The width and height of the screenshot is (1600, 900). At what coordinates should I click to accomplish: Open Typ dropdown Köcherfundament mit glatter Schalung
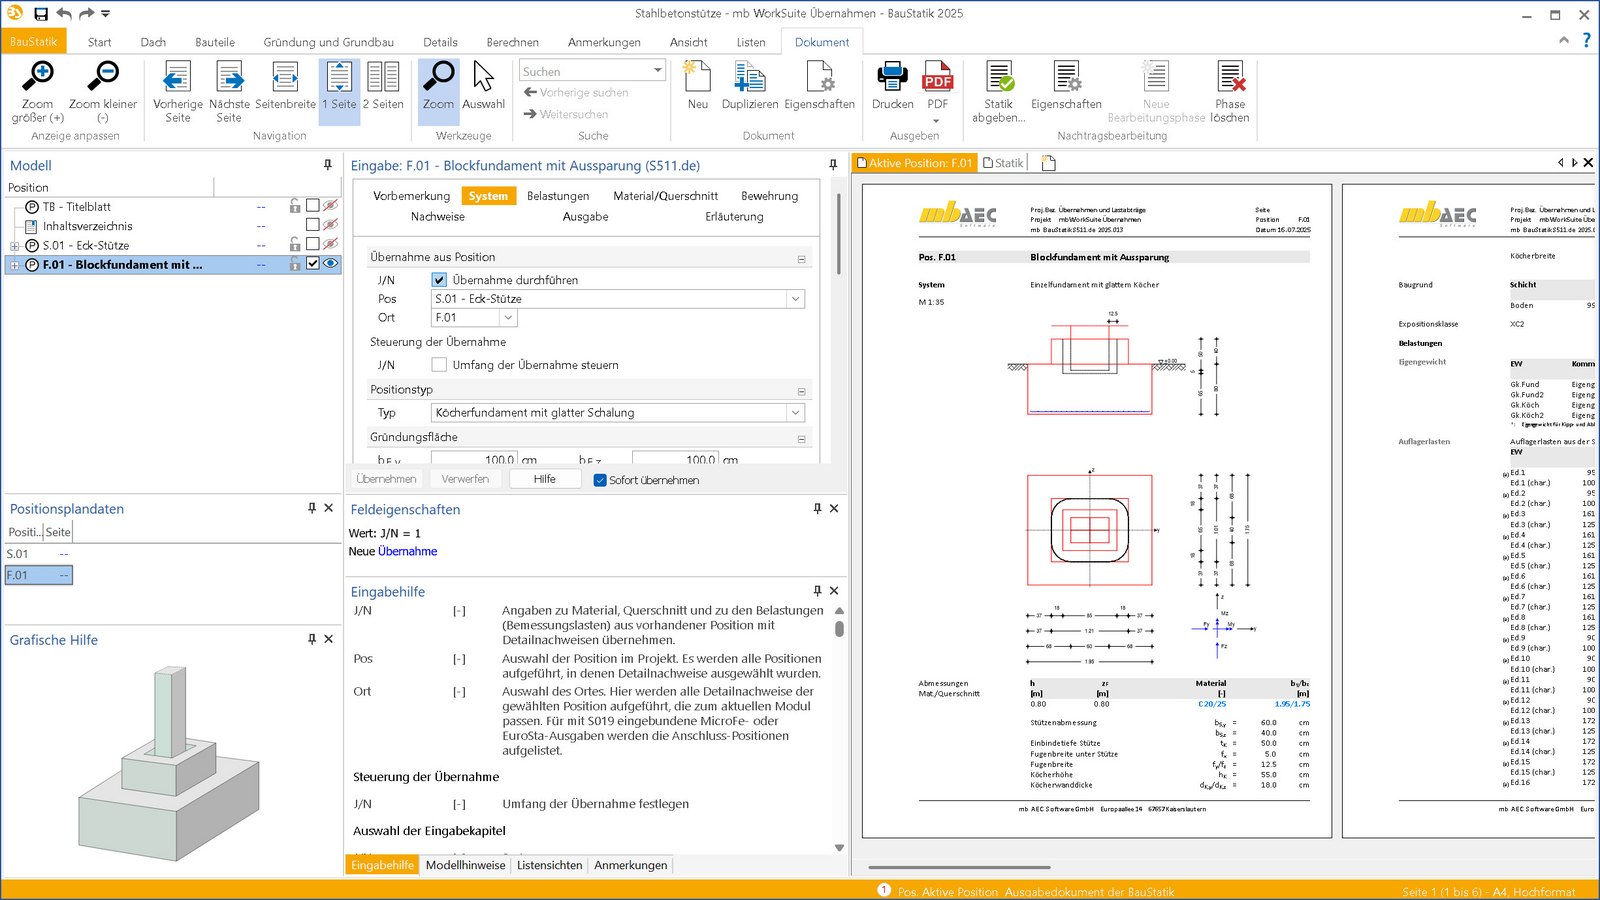coord(795,413)
